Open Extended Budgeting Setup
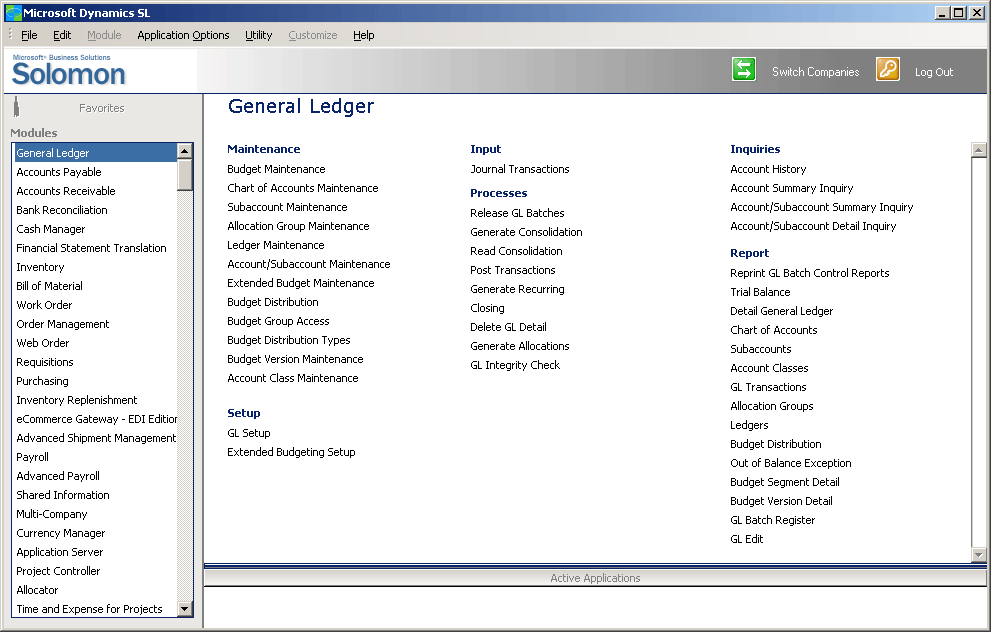 point(291,452)
